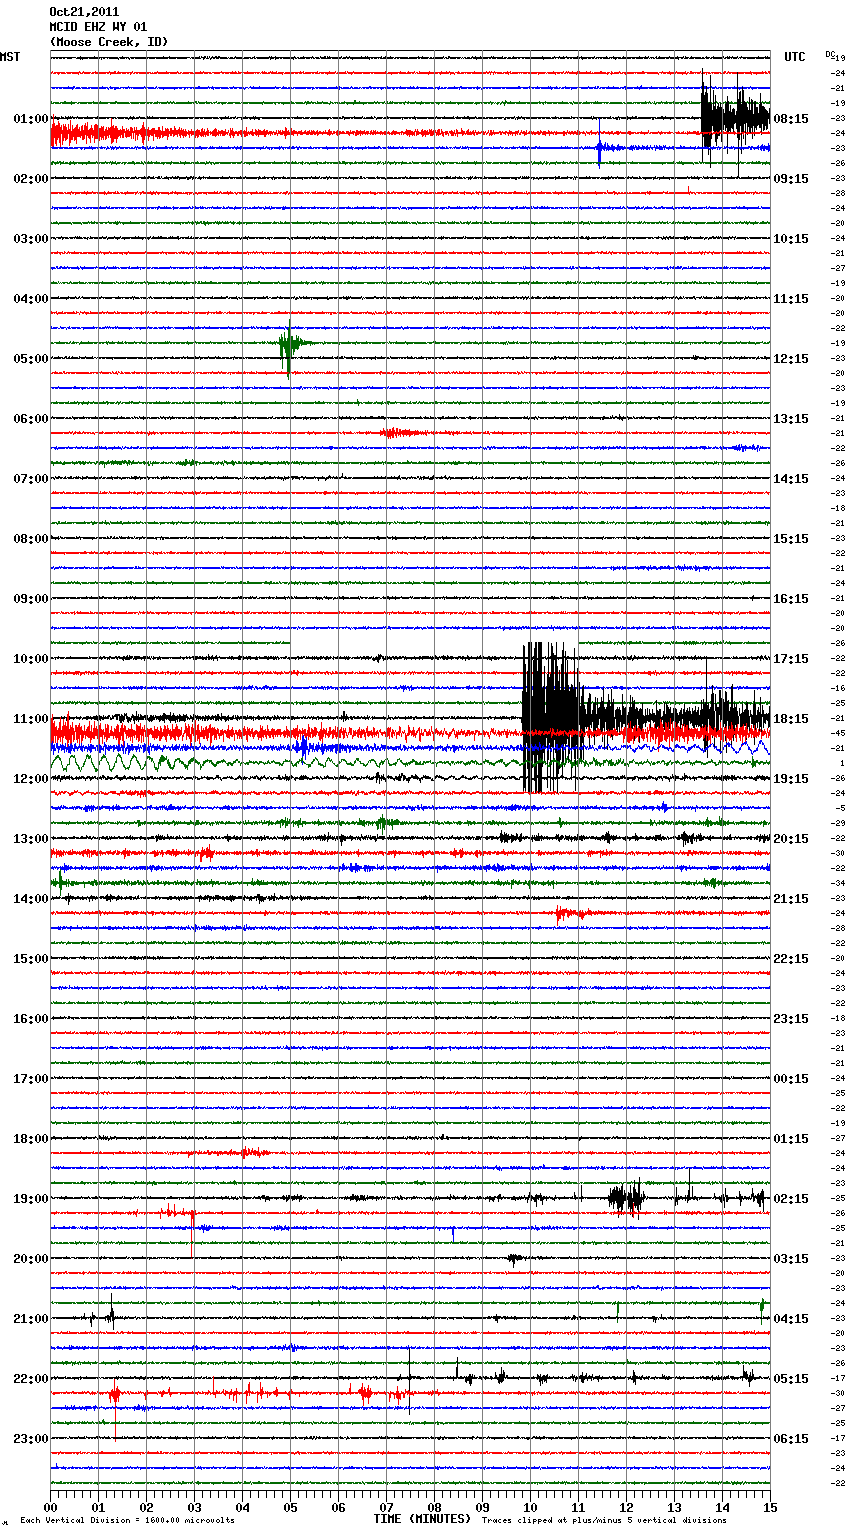Click the 06:15 UTC time label
850x1534 pixels.
point(791,1439)
